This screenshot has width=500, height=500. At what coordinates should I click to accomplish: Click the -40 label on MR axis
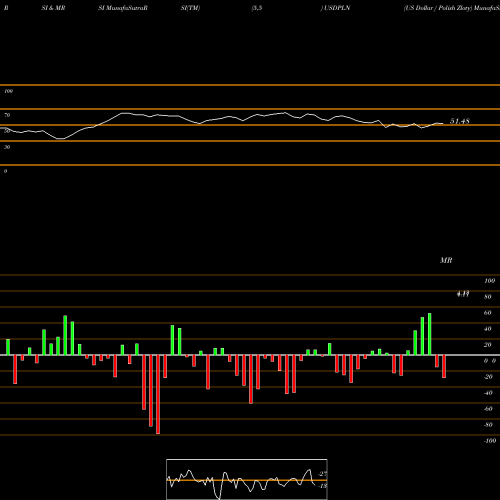488,393
